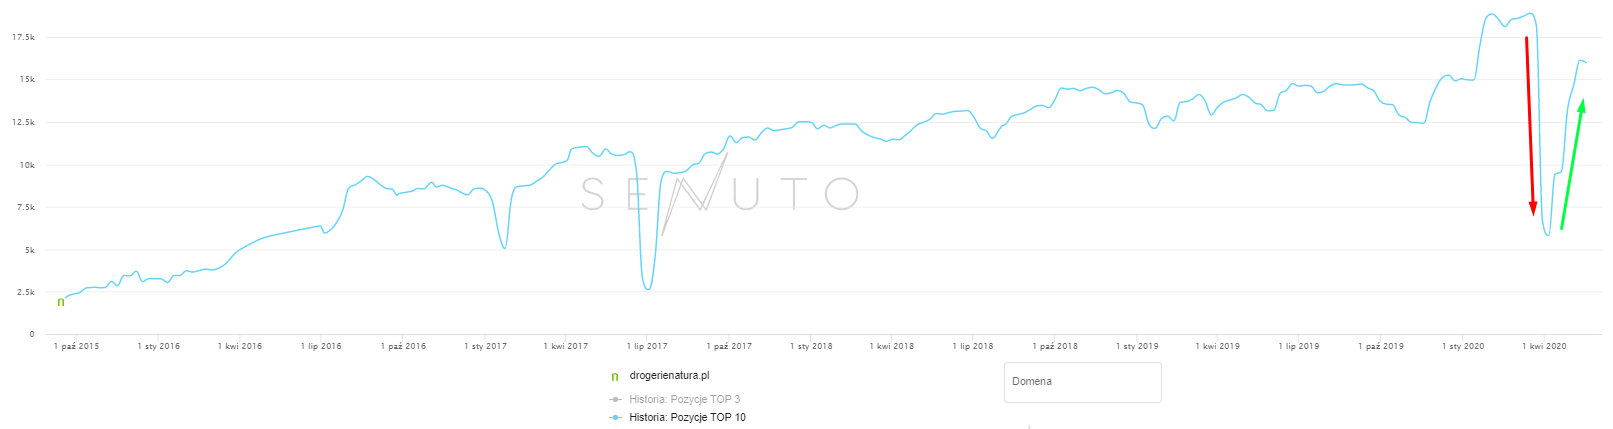Click the green upward arrow annotation
The image size is (1613, 429).
click(x=1572, y=164)
